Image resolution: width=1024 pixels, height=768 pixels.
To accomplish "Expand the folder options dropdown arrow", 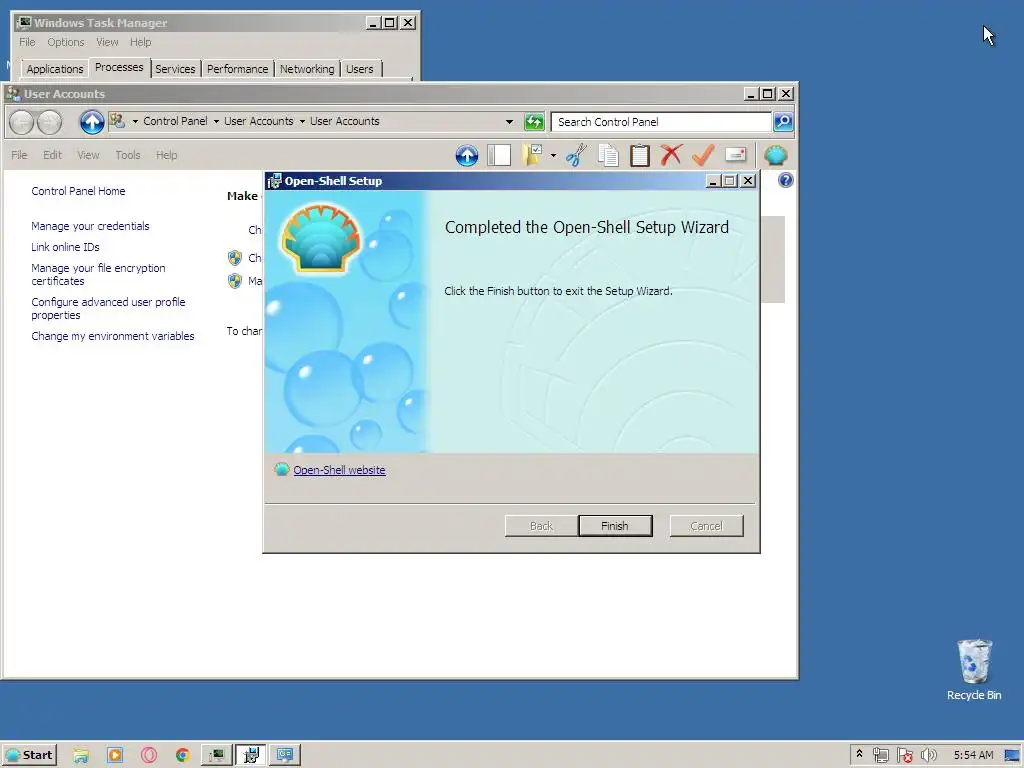I will (553, 155).
